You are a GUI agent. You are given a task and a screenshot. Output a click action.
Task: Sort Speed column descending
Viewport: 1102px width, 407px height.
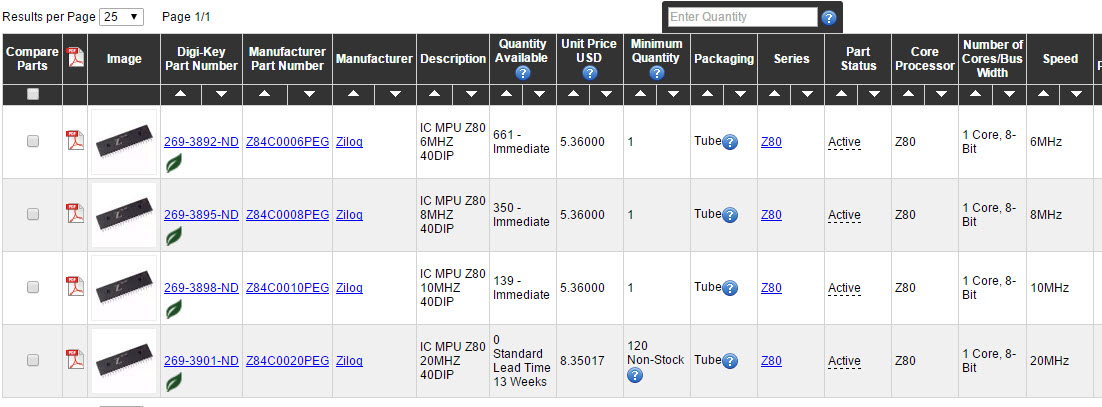tap(1076, 94)
